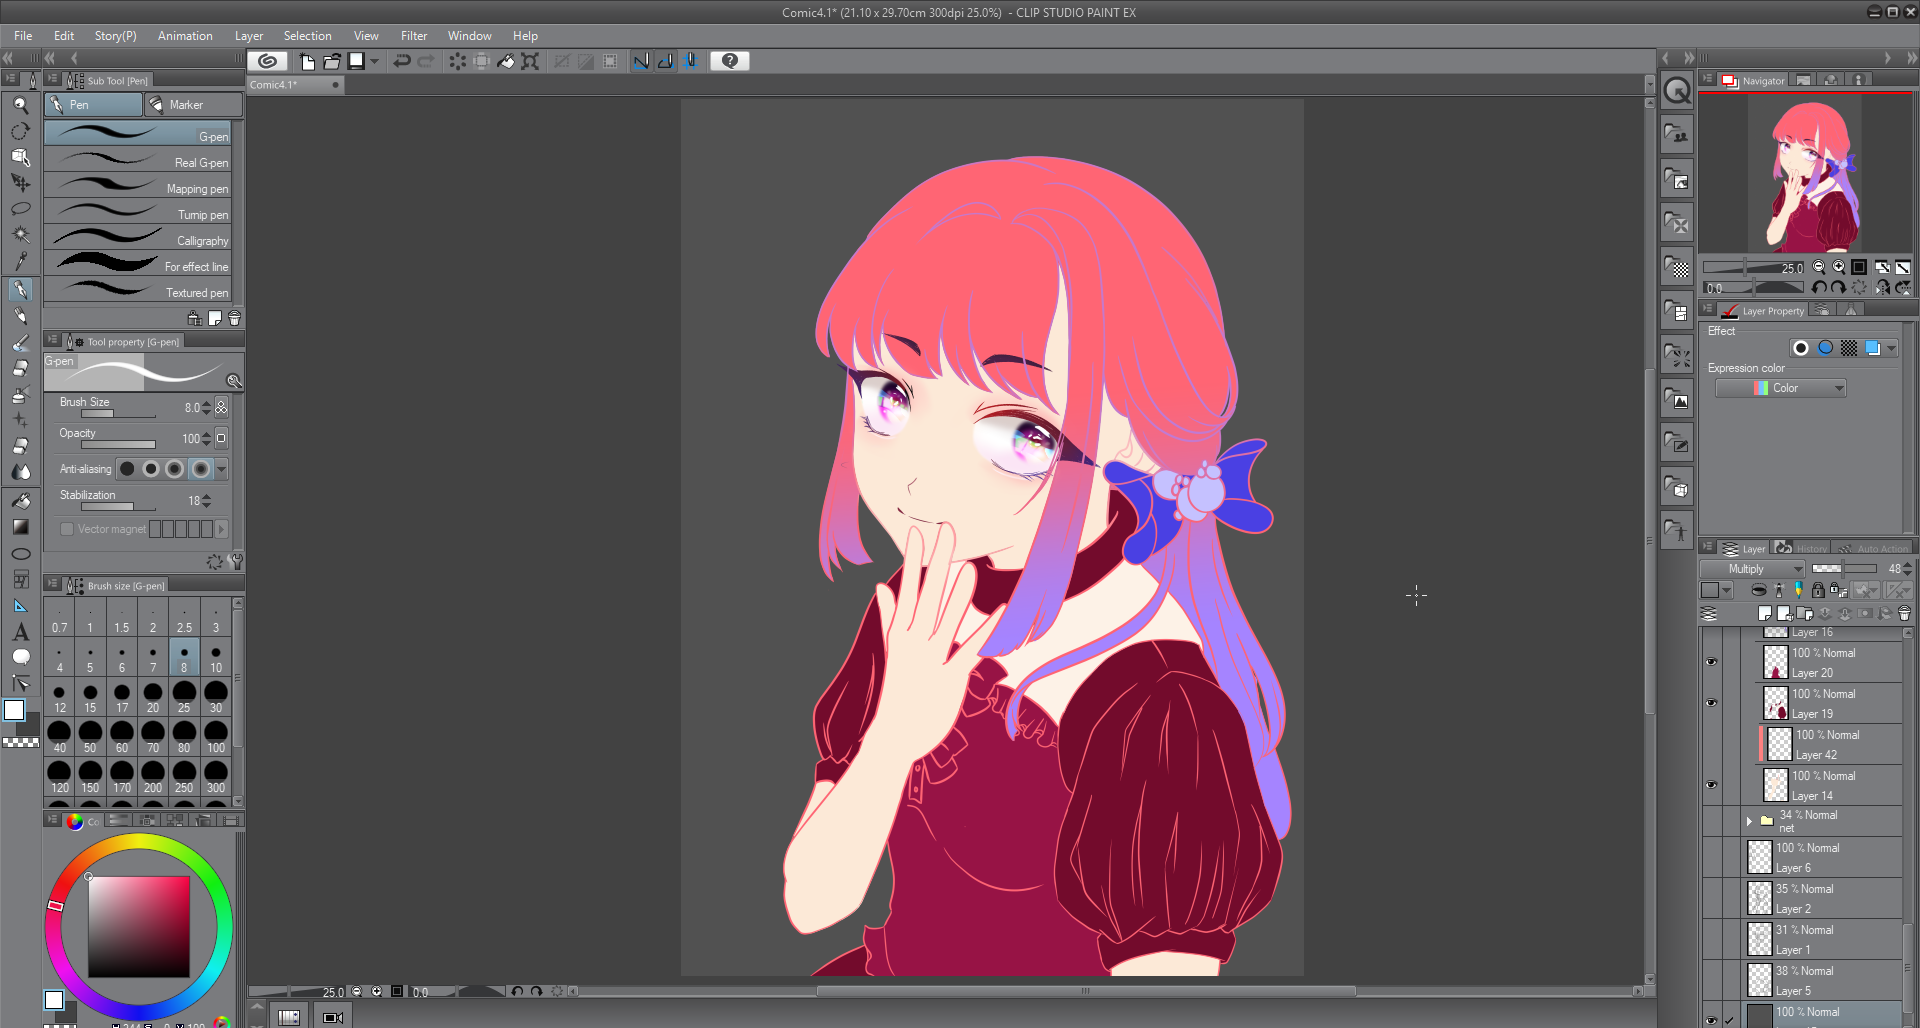
Task: Open the Filter menu
Action: pos(413,36)
